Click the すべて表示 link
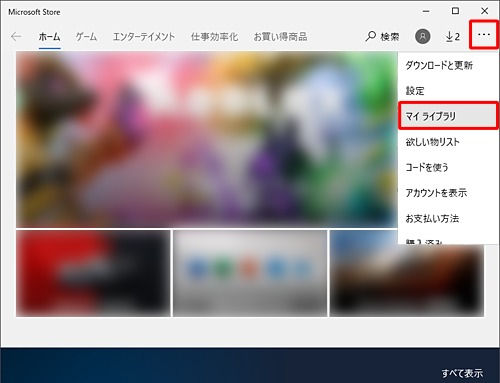The height and width of the screenshot is (383, 500). (462, 373)
